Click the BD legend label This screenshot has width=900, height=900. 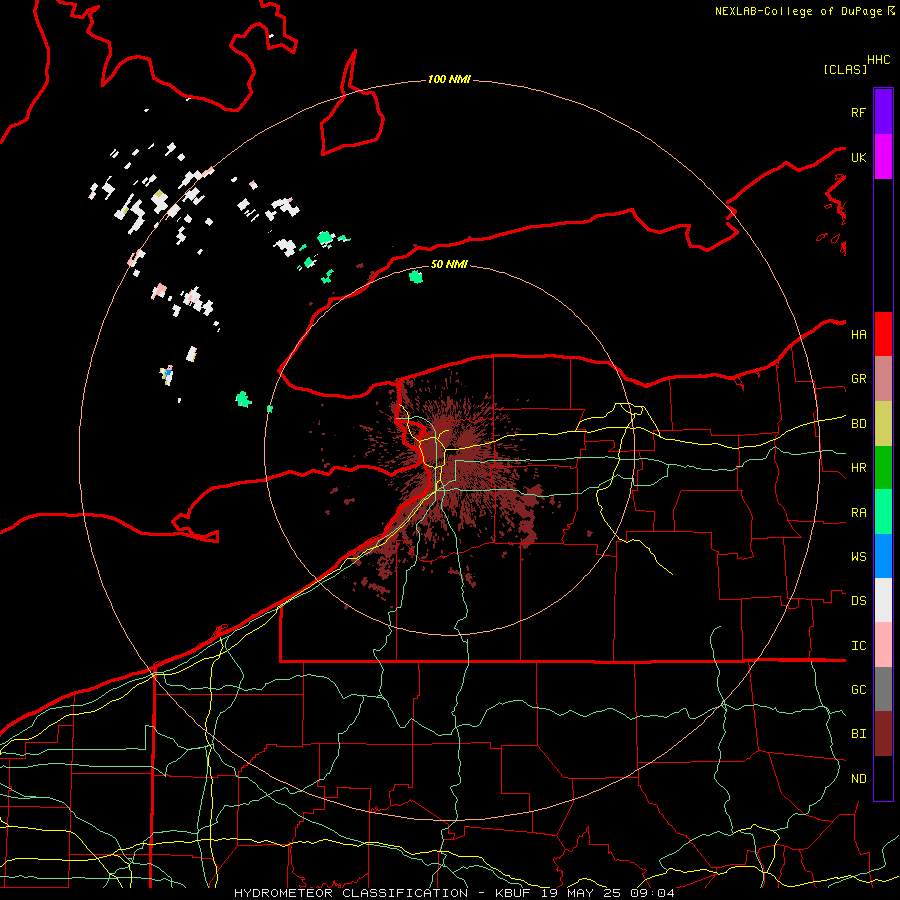pyautogui.click(x=858, y=424)
